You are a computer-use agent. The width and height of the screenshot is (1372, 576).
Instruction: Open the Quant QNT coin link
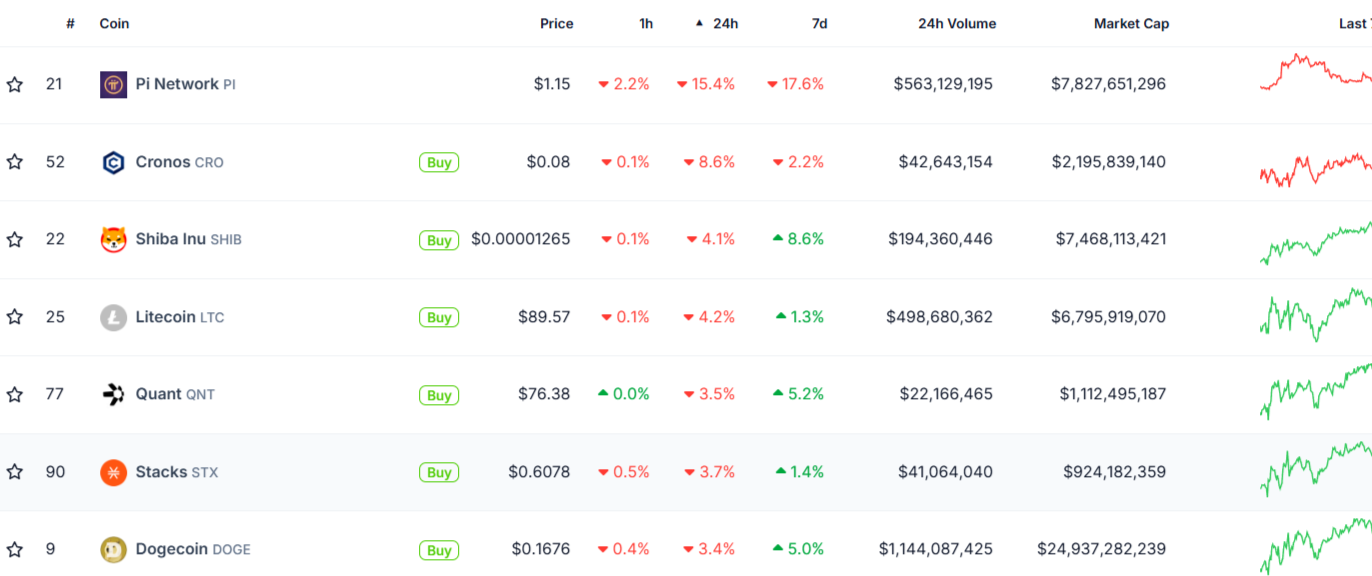pos(175,395)
